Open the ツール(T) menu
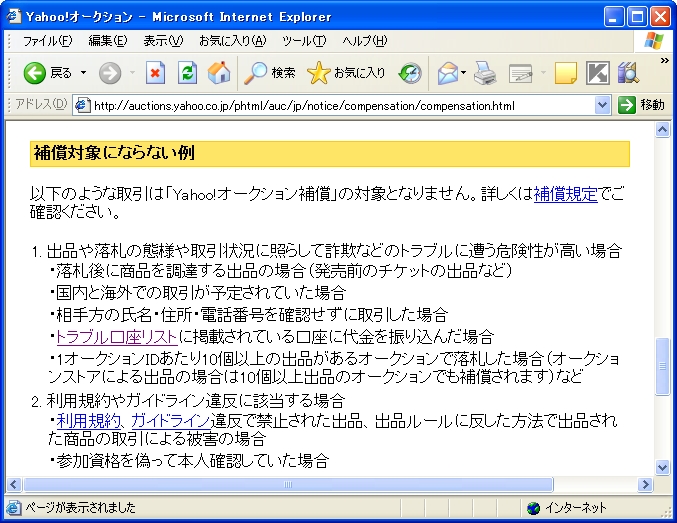Screen dimensions: 677x523 click(304, 41)
